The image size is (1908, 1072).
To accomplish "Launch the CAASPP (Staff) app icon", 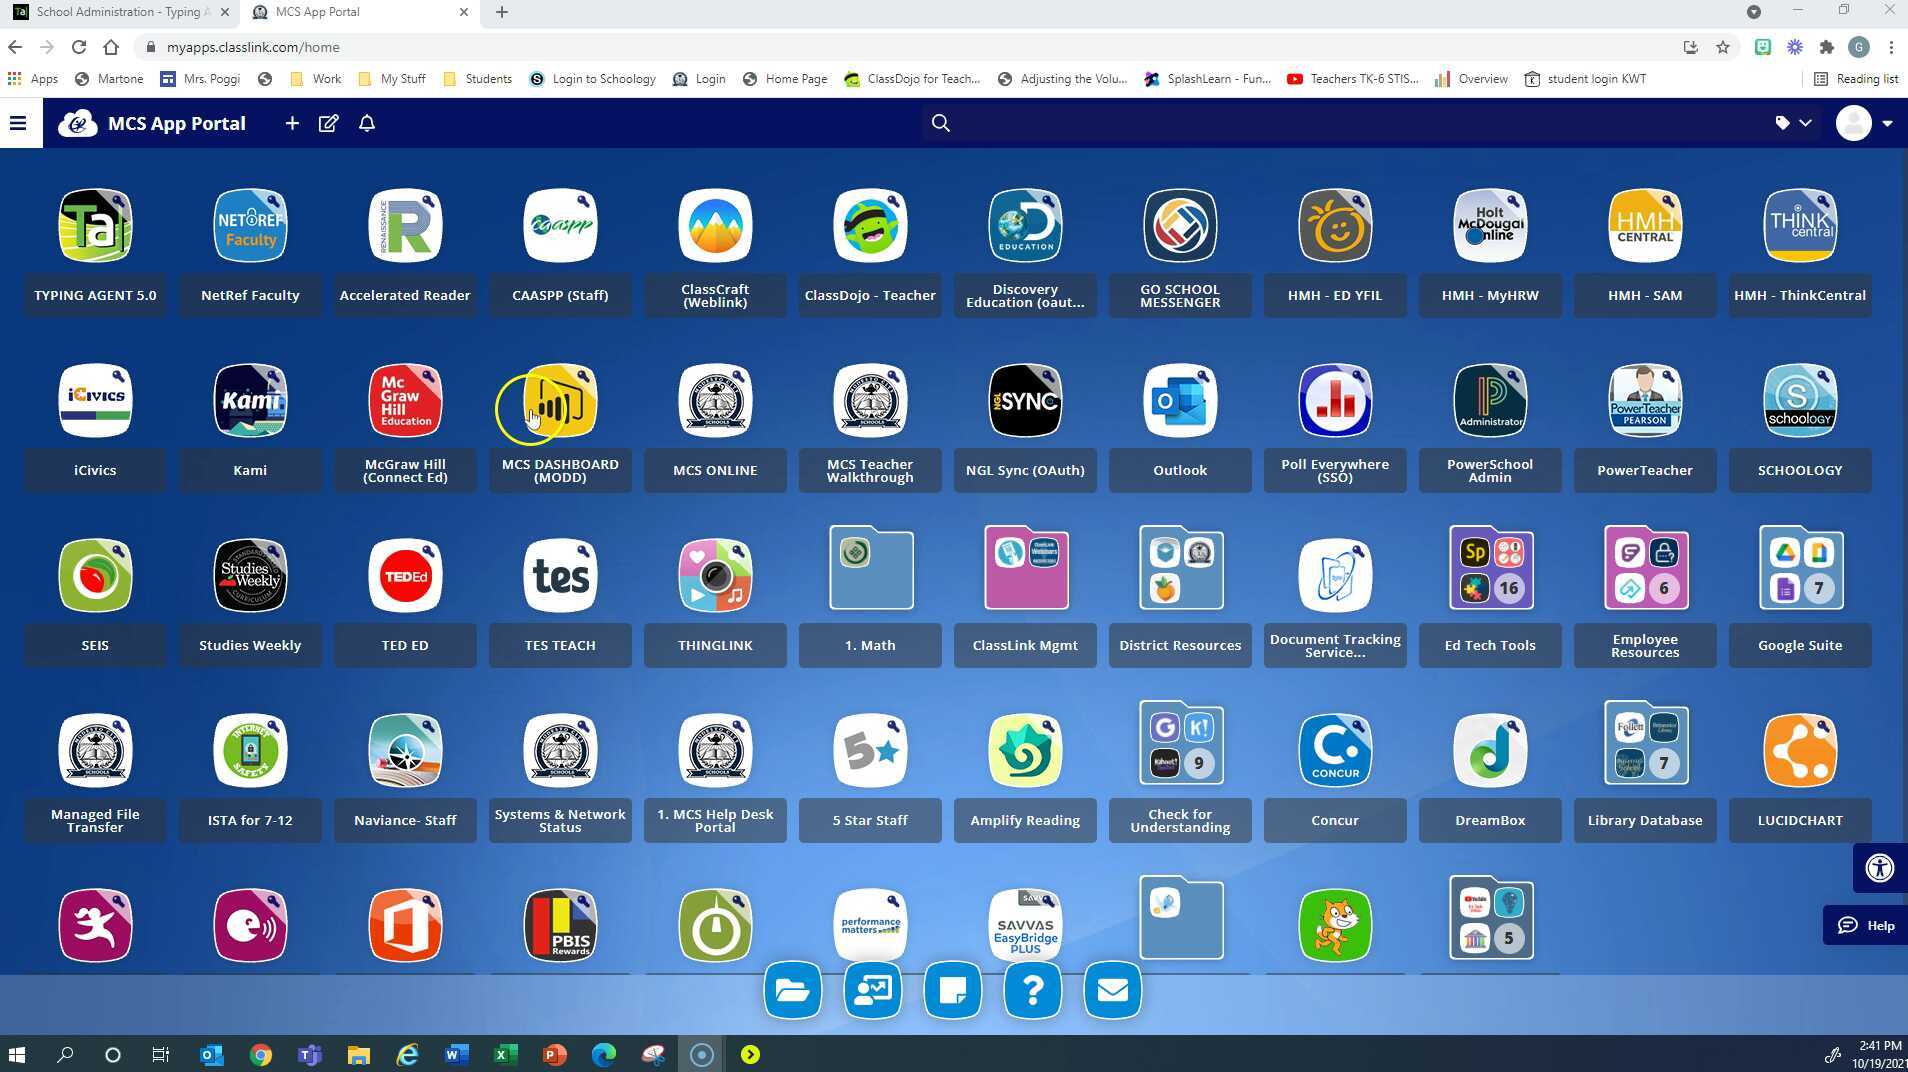I will [x=560, y=226].
